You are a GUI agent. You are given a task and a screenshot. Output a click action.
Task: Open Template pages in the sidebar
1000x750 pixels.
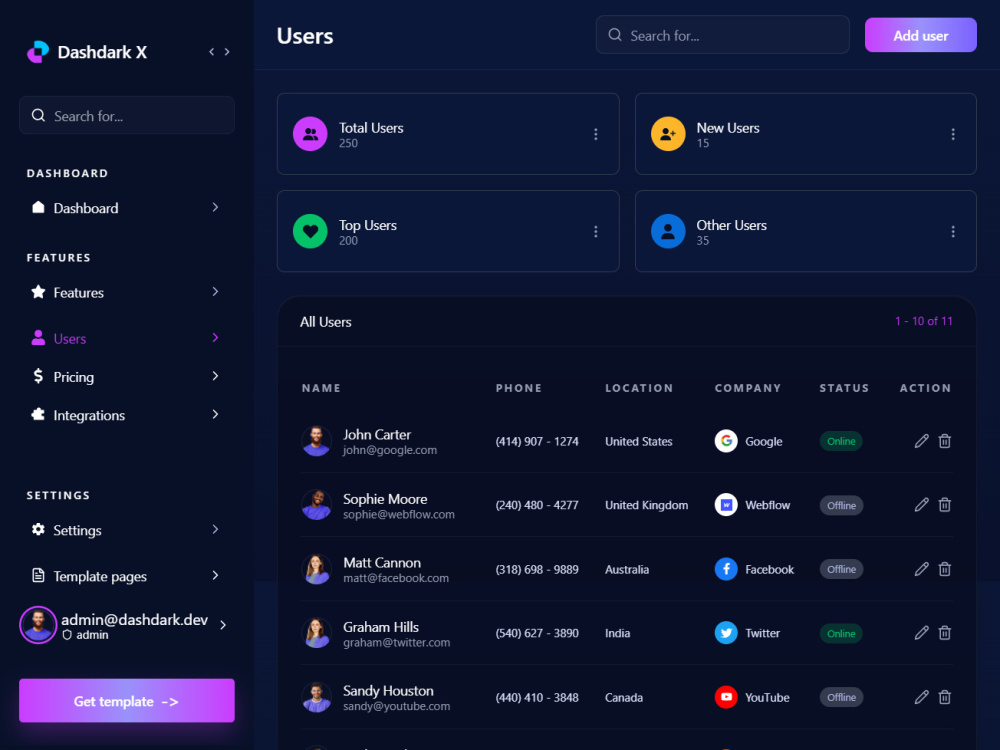(126, 576)
